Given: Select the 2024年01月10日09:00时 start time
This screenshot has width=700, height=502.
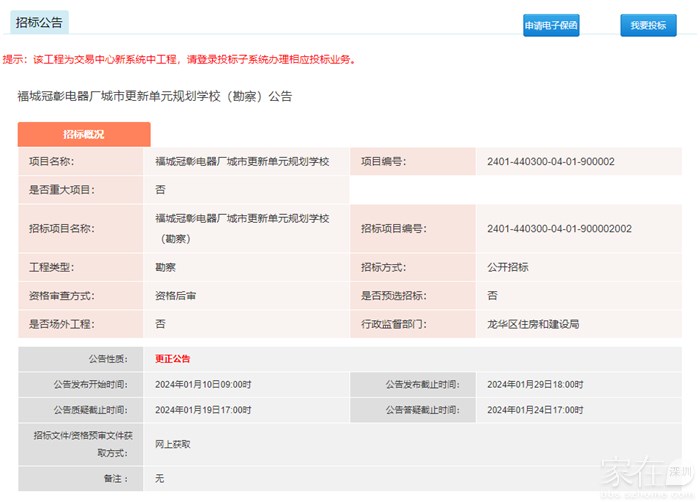Looking at the screenshot, I should click(203, 384).
